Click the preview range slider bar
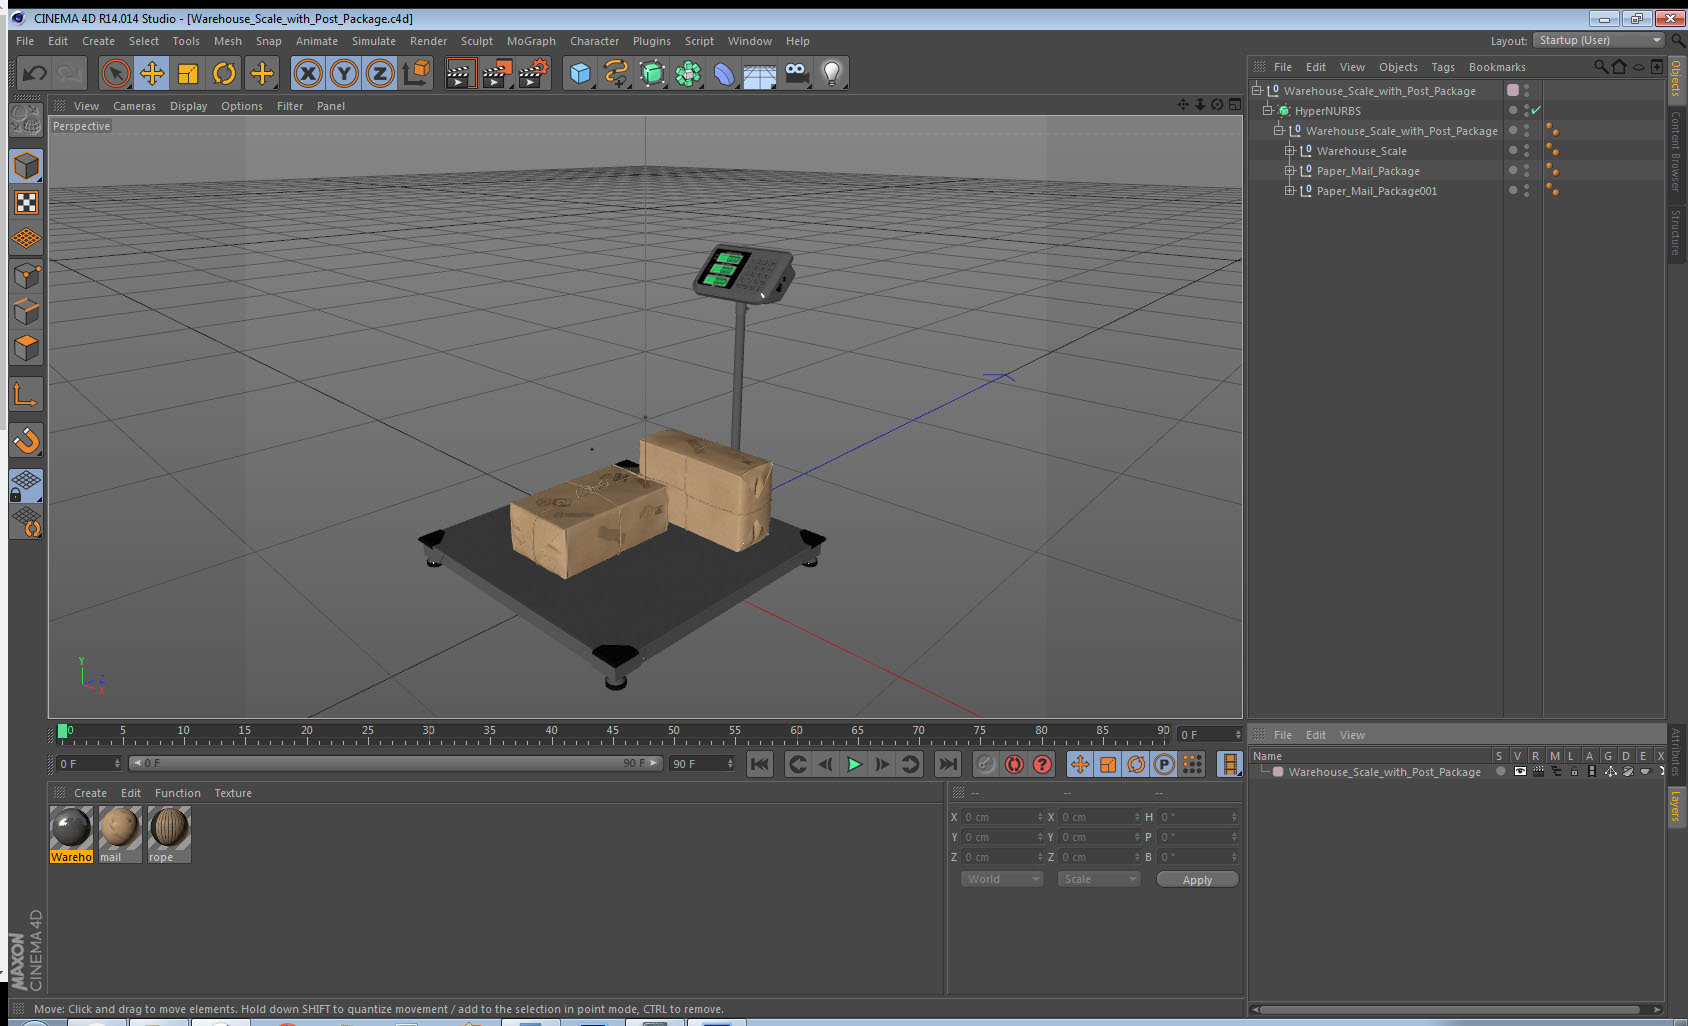 (x=396, y=763)
